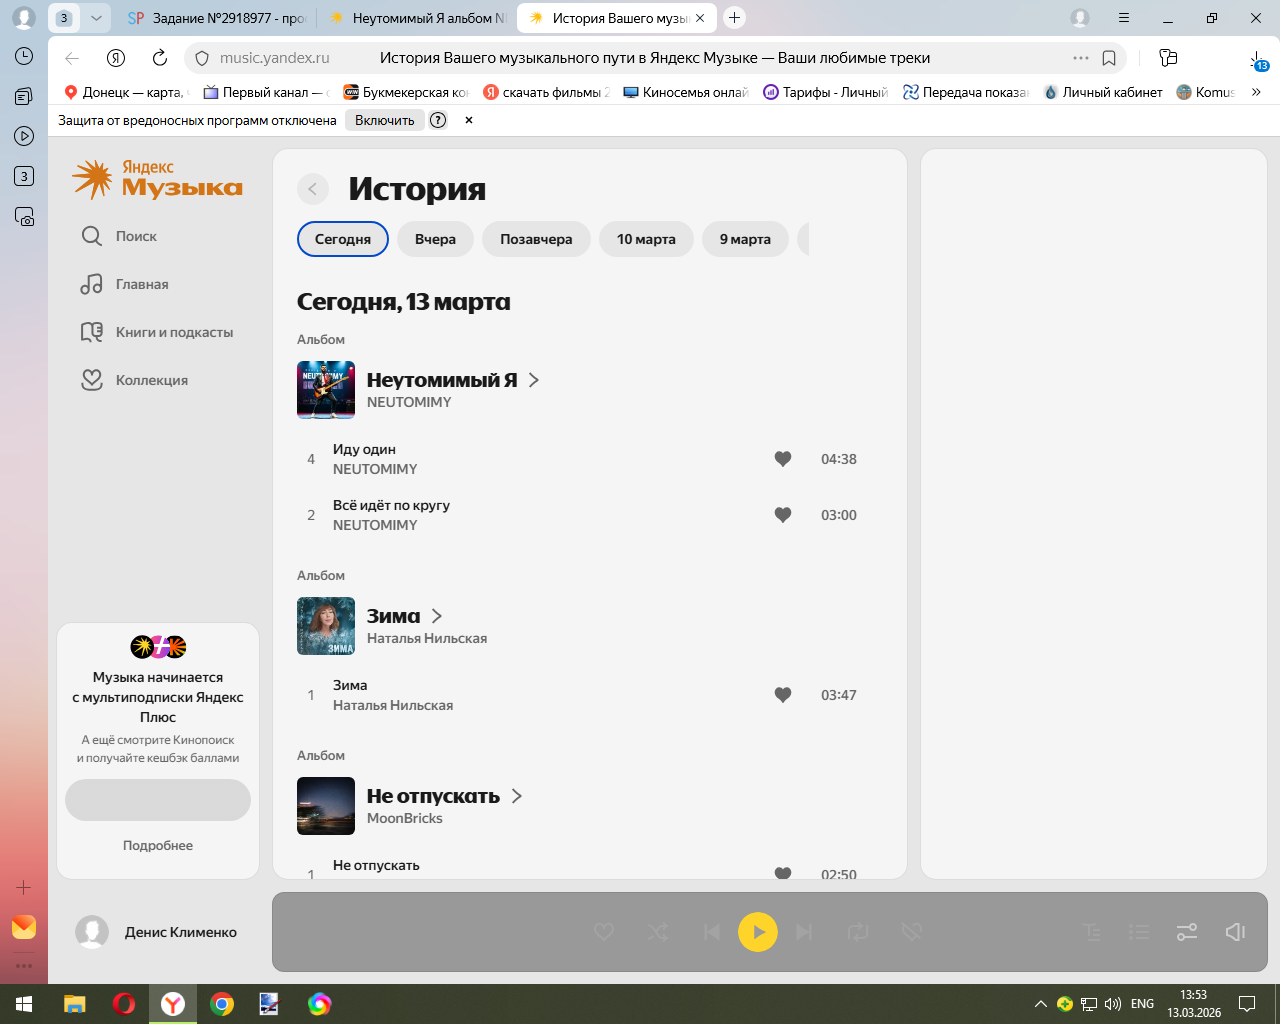Open lyrics view in player bar
Image resolution: width=1280 pixels, height=1024 pixels.
[1092, 932]
